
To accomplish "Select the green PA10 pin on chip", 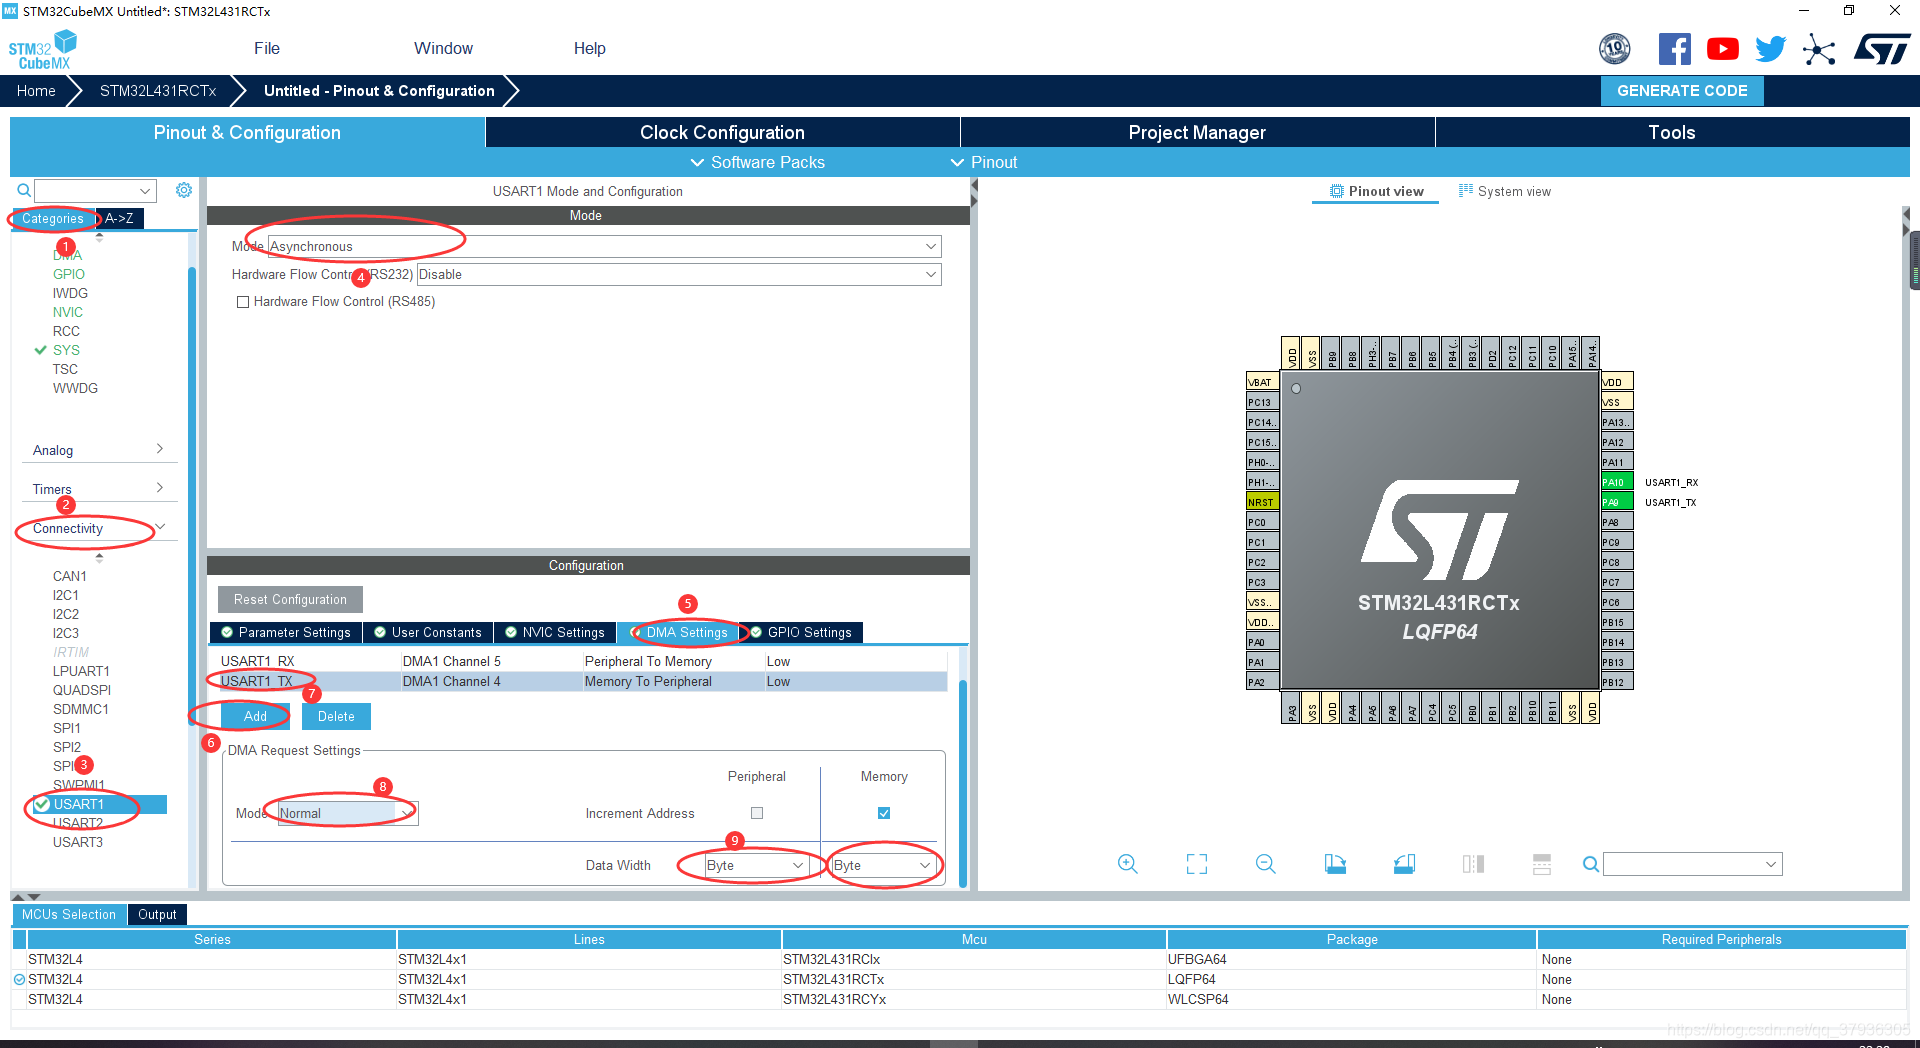I will pos(1616,482).
